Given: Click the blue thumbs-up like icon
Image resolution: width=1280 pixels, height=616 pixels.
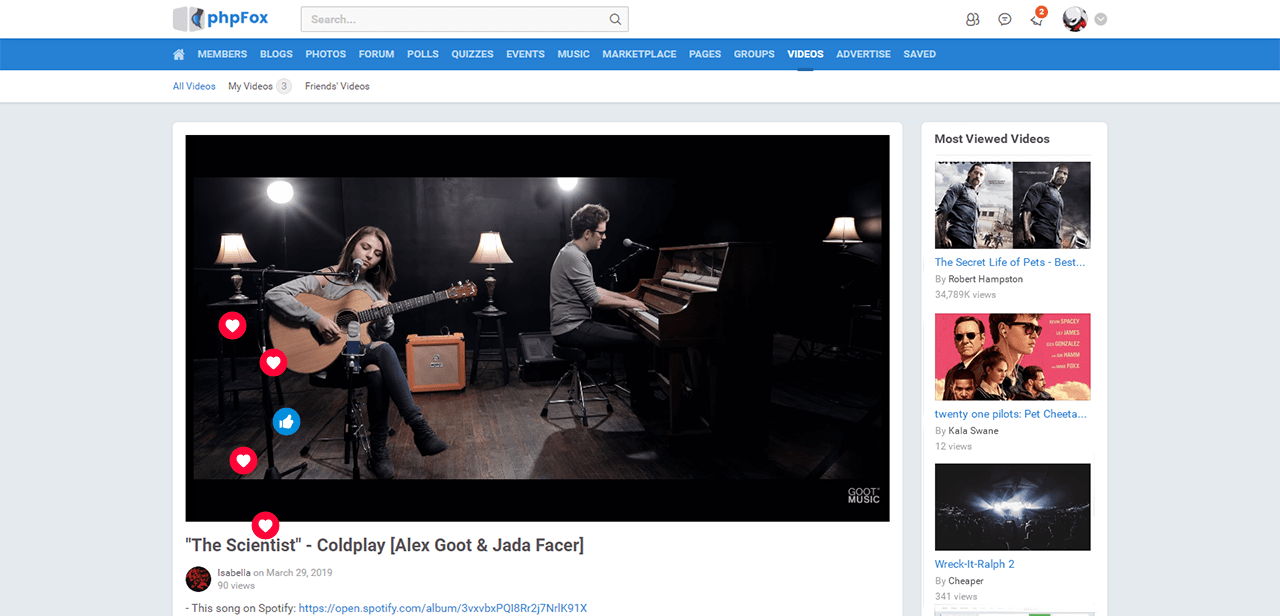Looking at the screenshot, I should [286, 422].
